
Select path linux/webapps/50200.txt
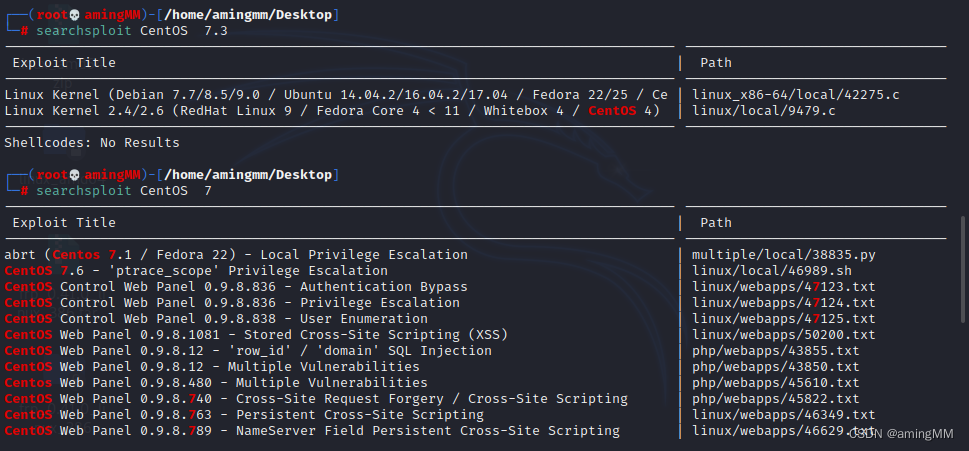click(784, 335)
